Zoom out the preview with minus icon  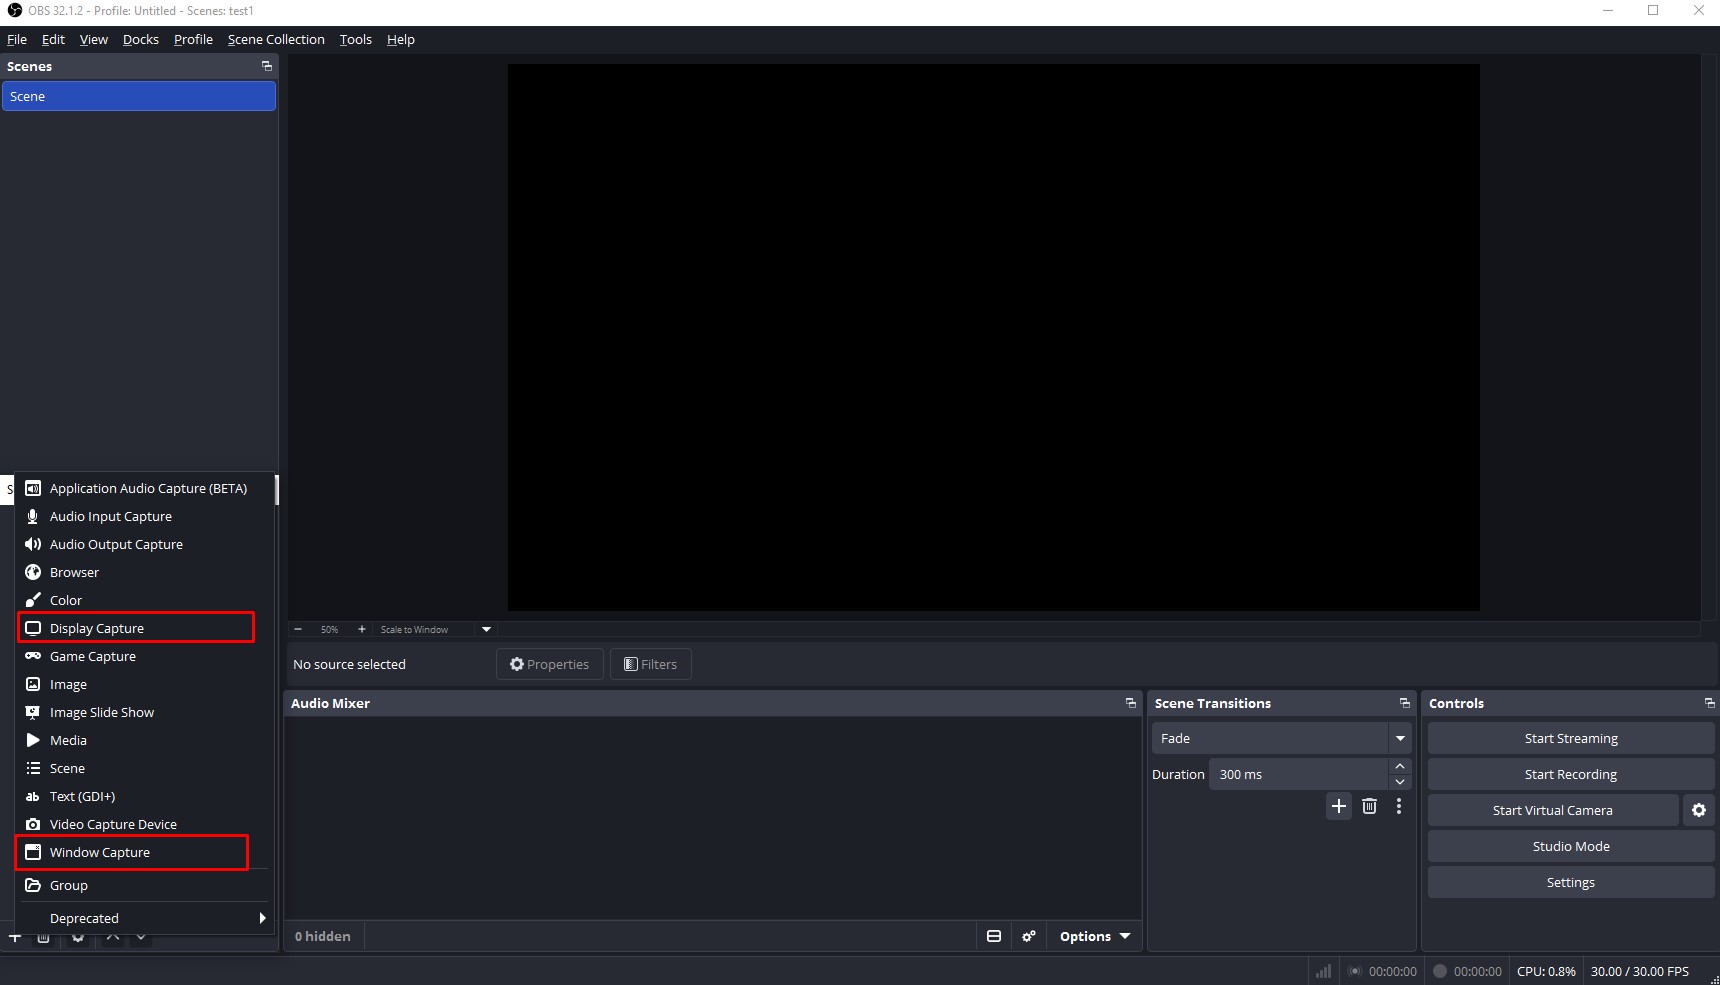pyautogui.click(x=298, y=629)
